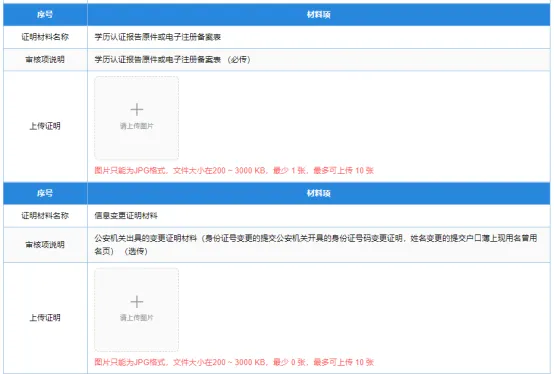Image resolution: width=554 pixels, height=375 pixels.
Task: Click the 序号 header above the 信息变更证明材料 section
Action: 45,193
